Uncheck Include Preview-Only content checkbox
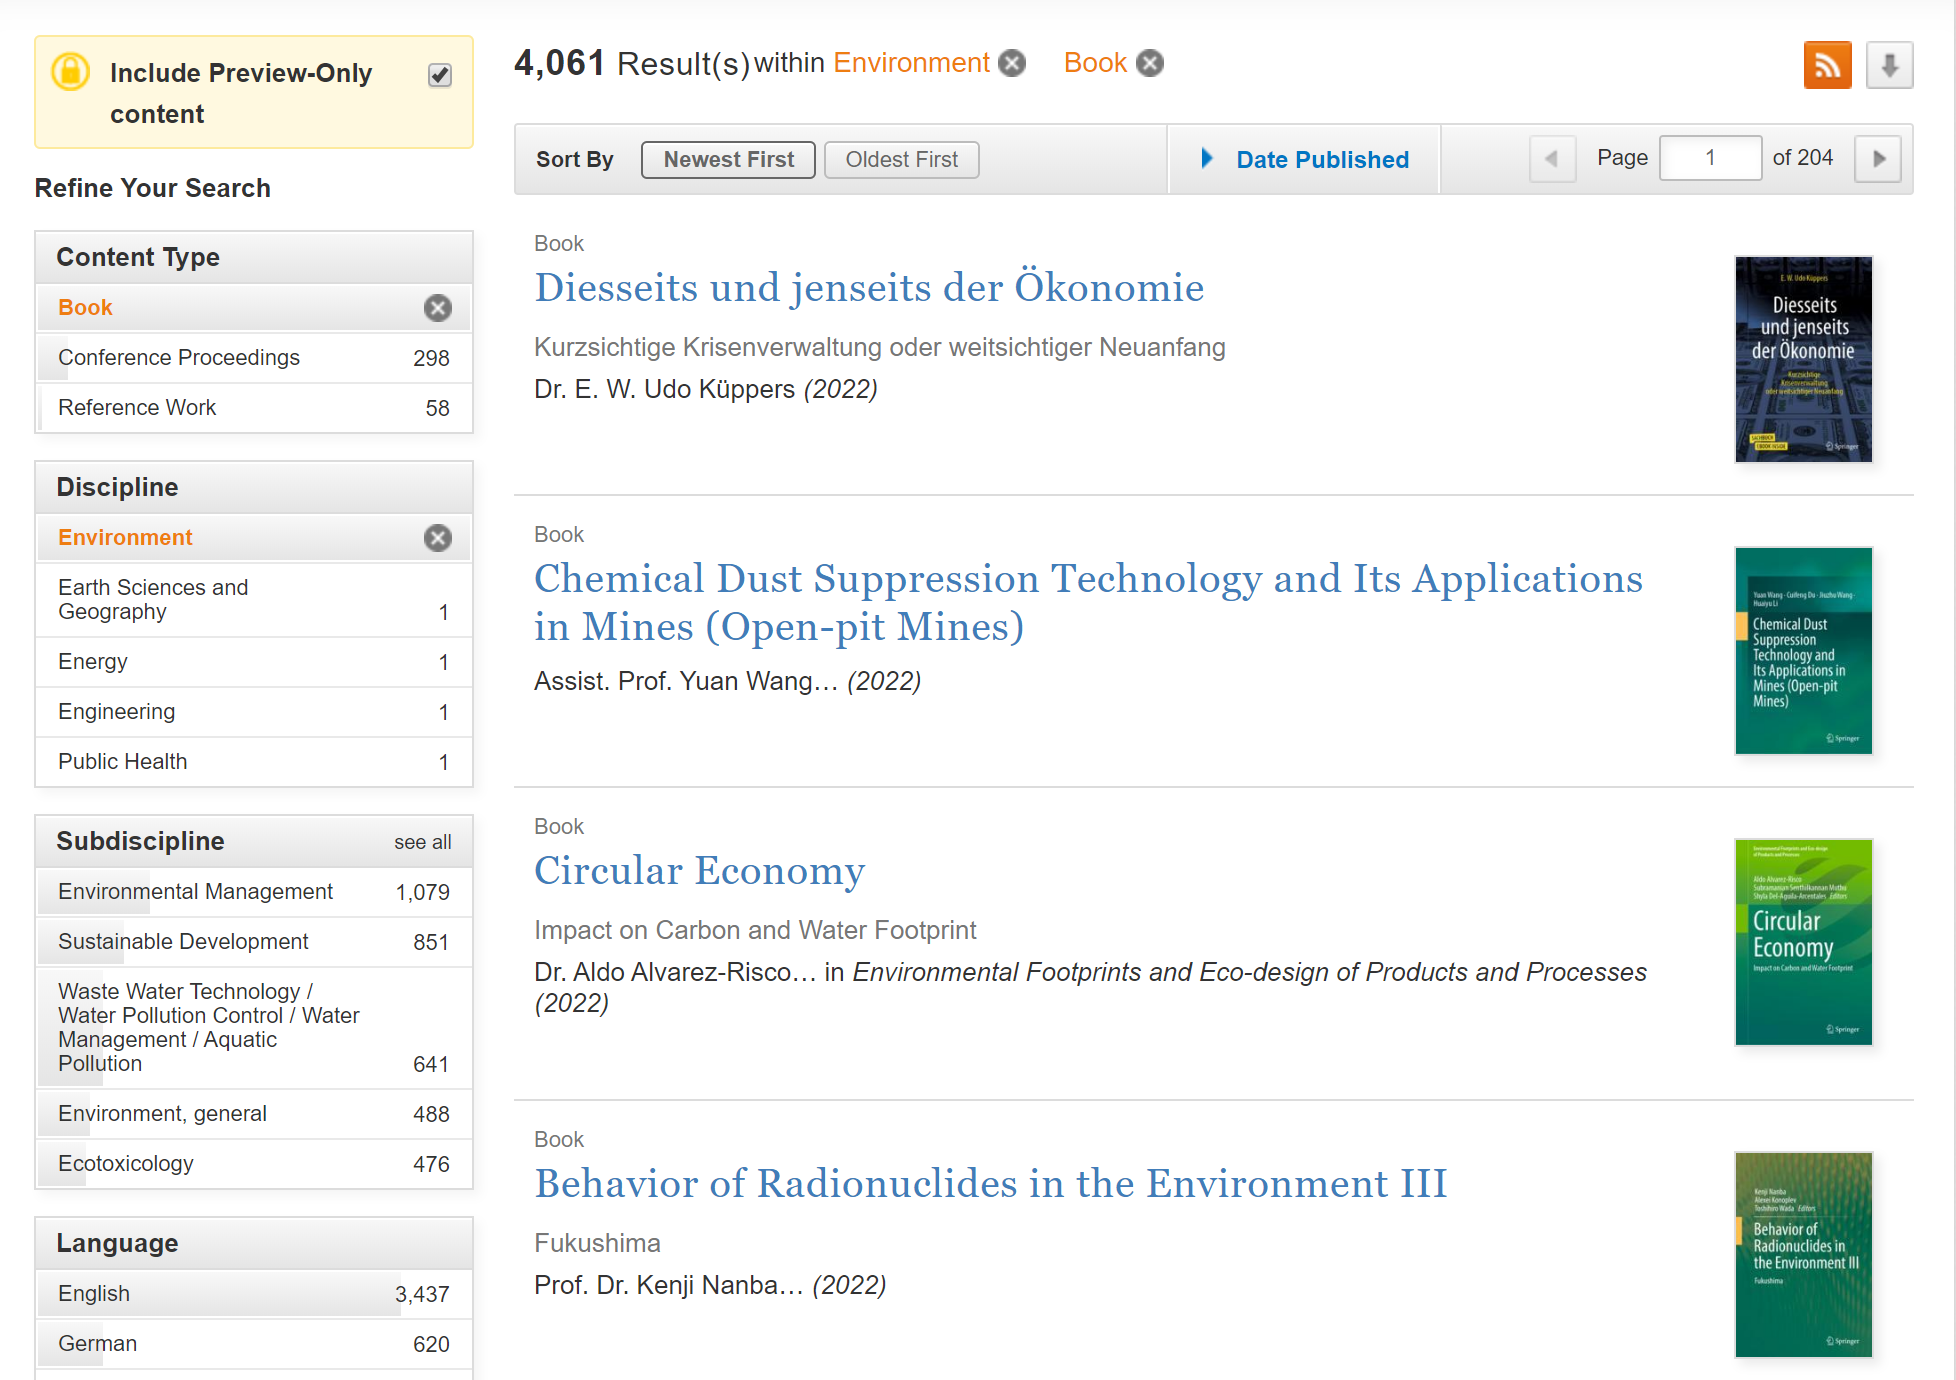1956x1380 pixels. click(440, 75)
